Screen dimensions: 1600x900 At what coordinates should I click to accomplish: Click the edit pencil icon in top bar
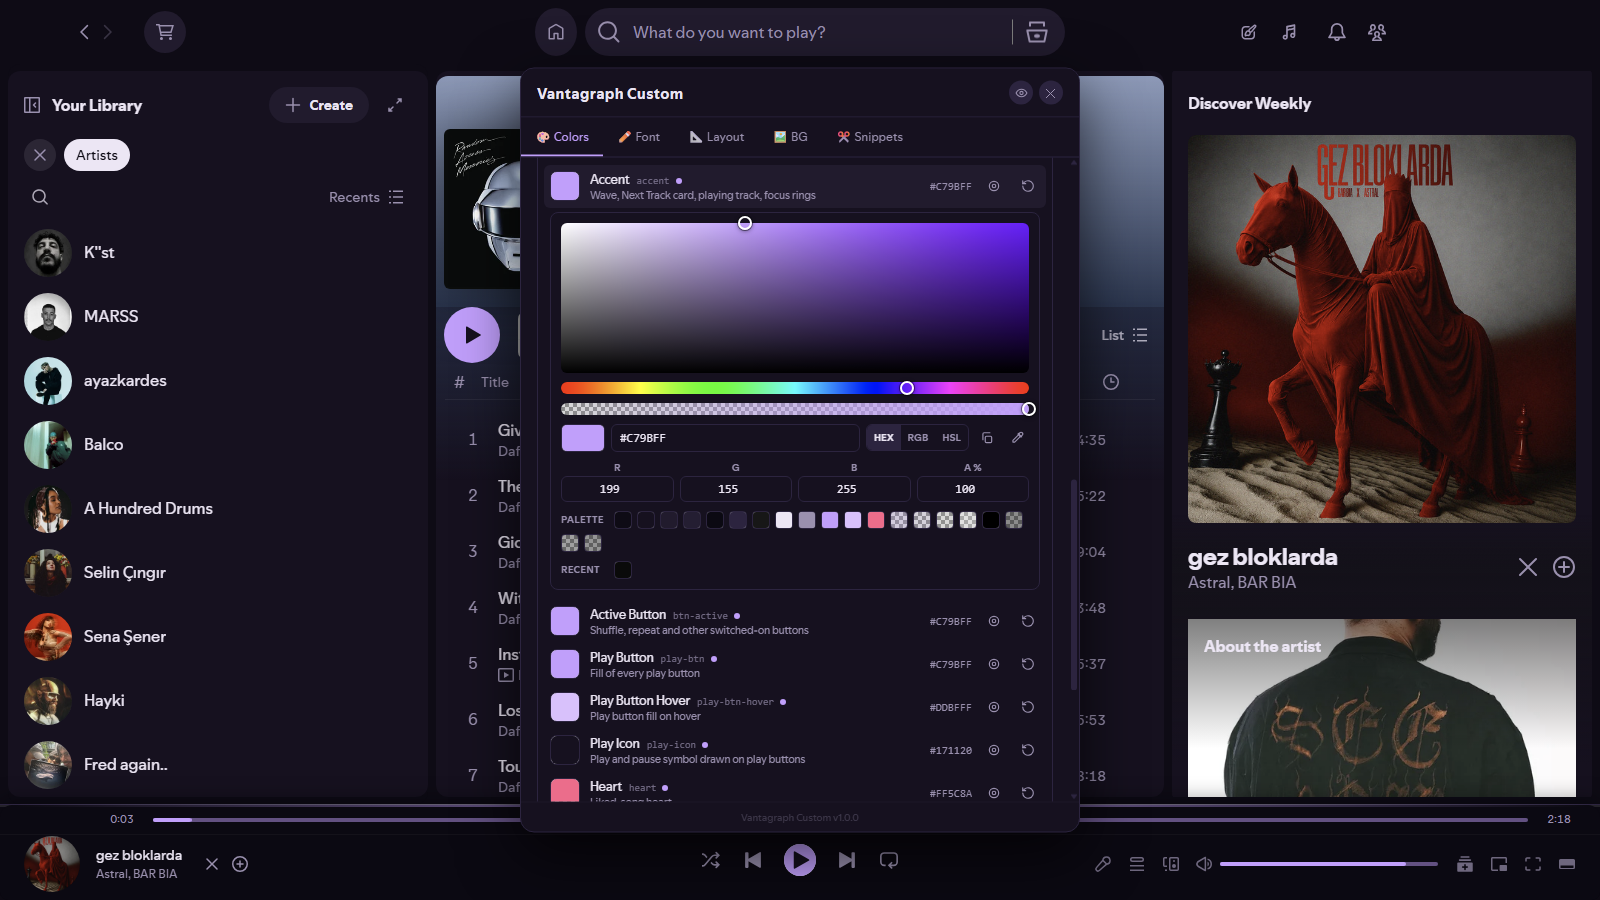1249,32
